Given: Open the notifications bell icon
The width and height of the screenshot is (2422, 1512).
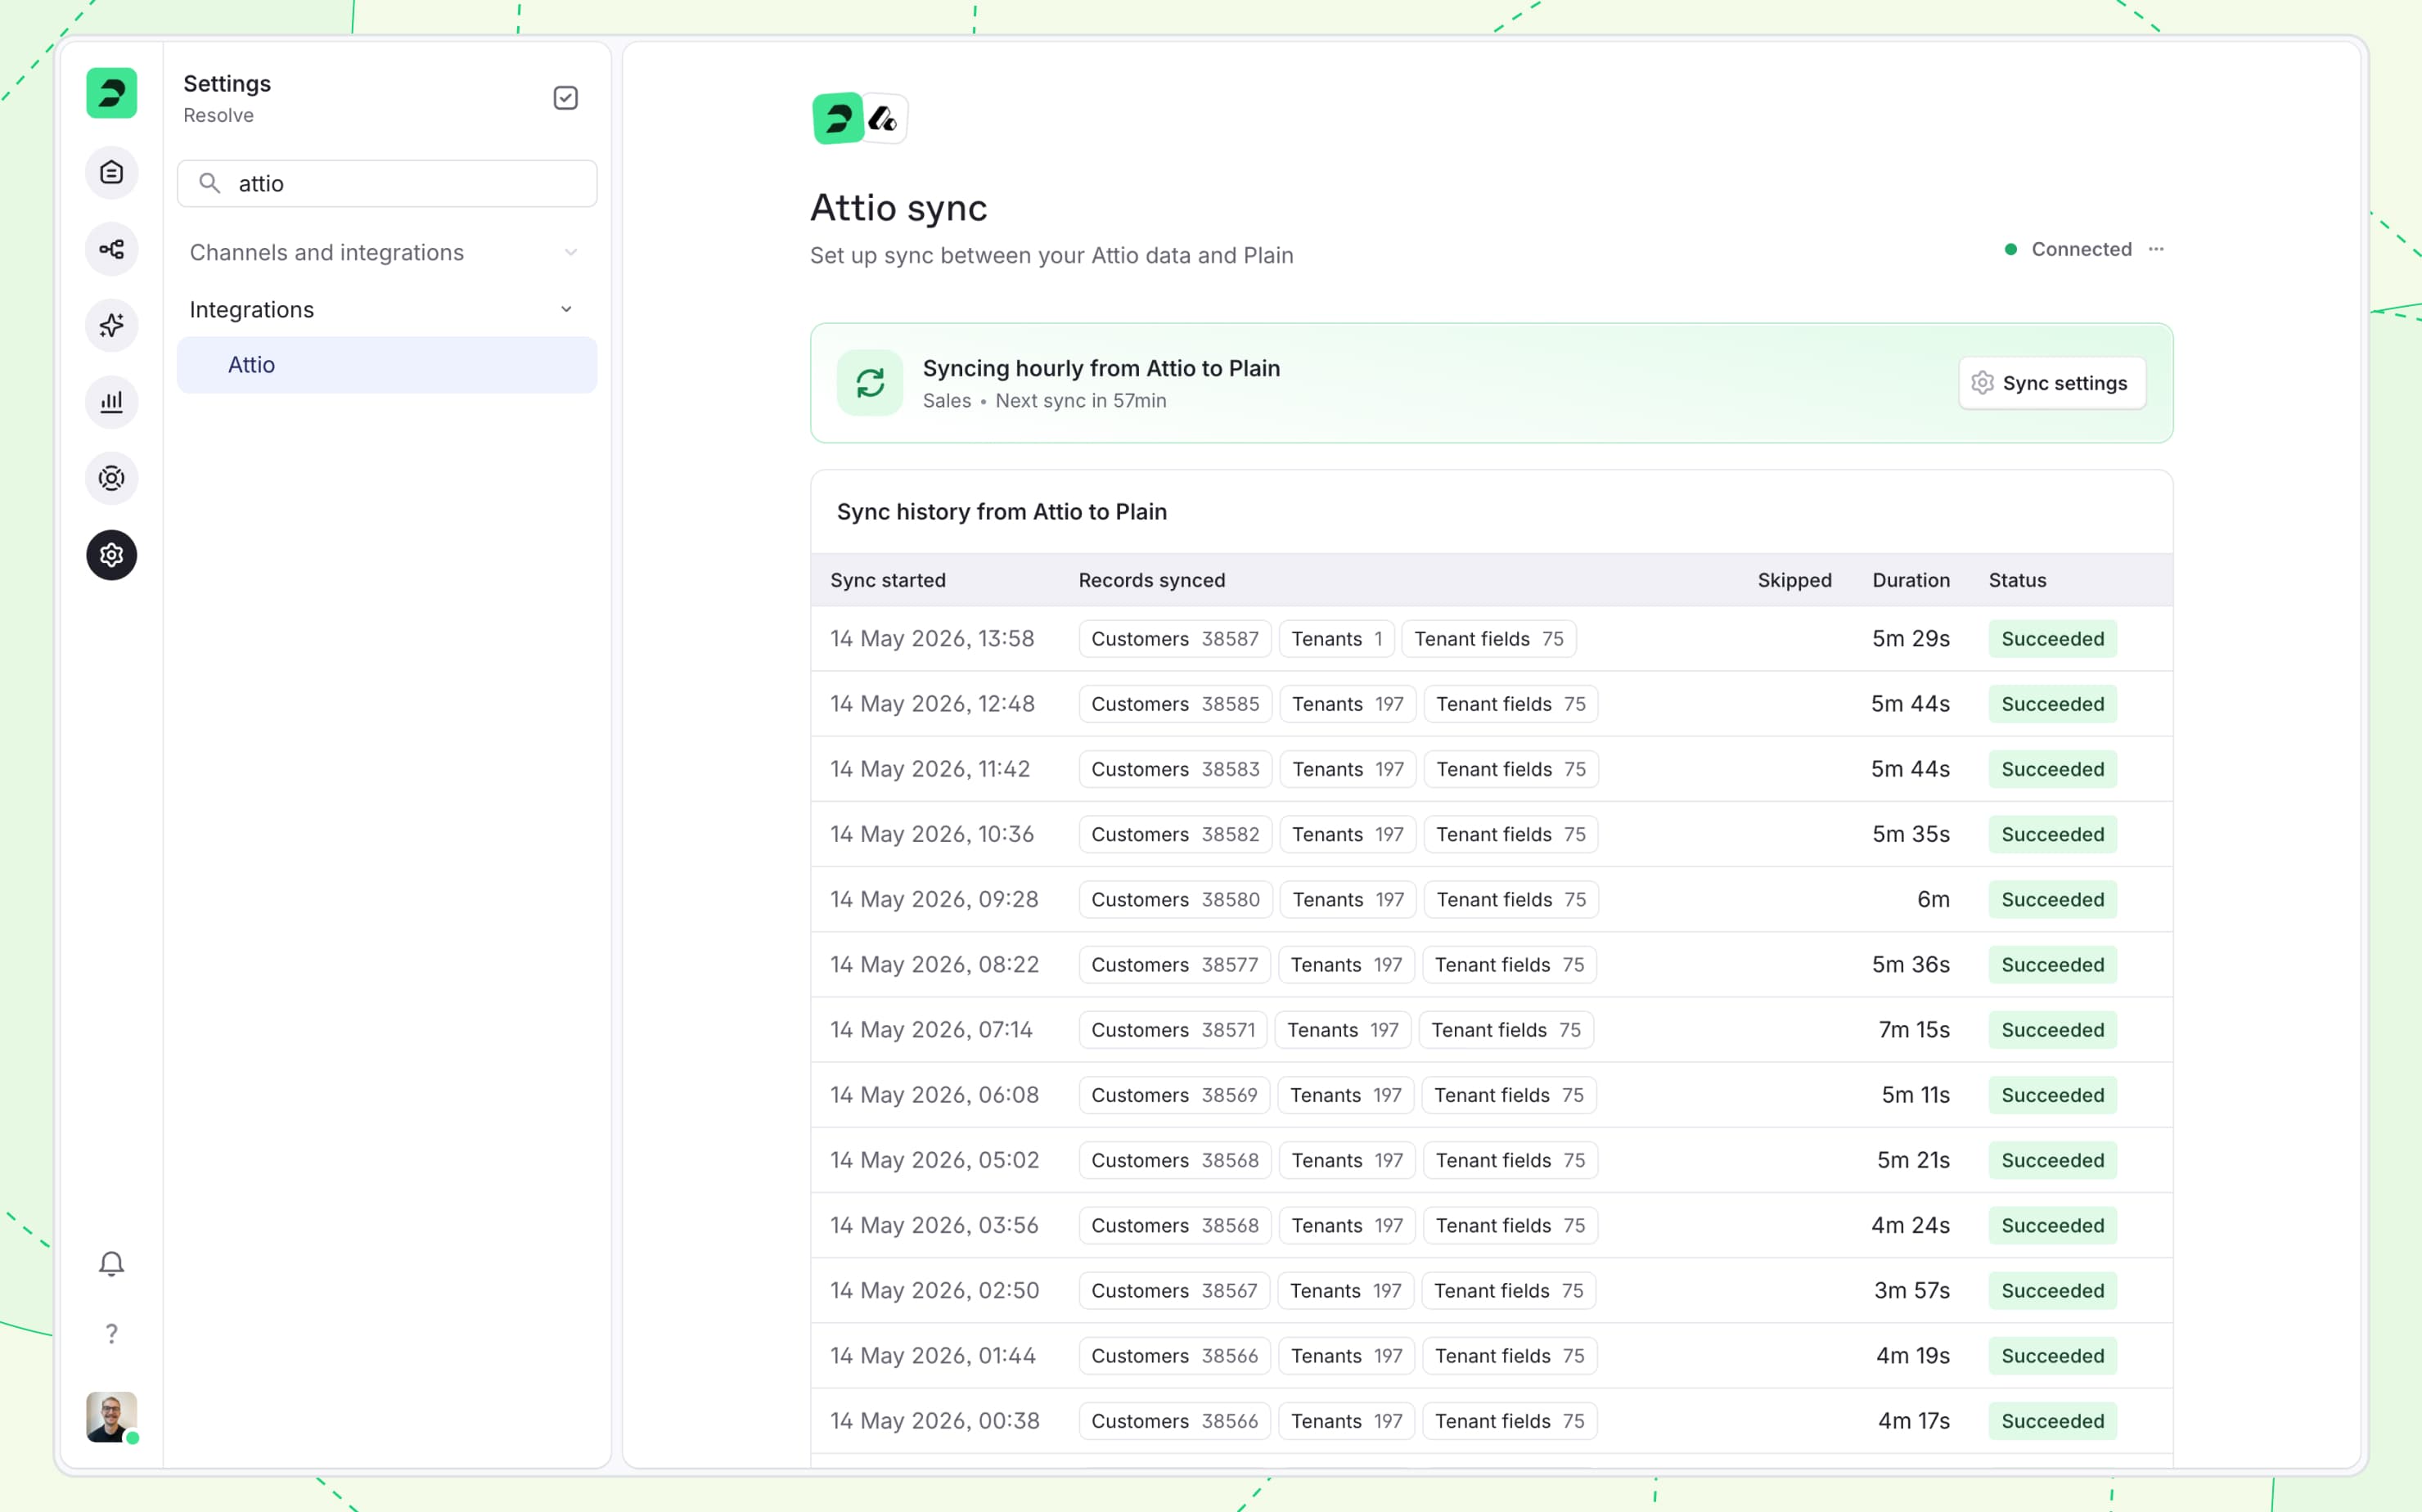Looking at the screenshot, I should pyautogui.click(x=111, y=1264).
